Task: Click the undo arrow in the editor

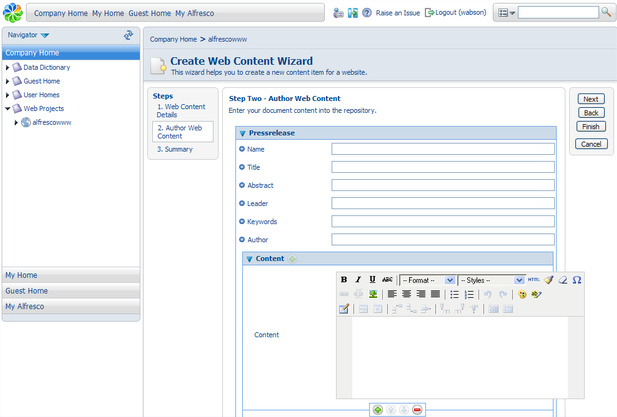Action: click(488, 294)
